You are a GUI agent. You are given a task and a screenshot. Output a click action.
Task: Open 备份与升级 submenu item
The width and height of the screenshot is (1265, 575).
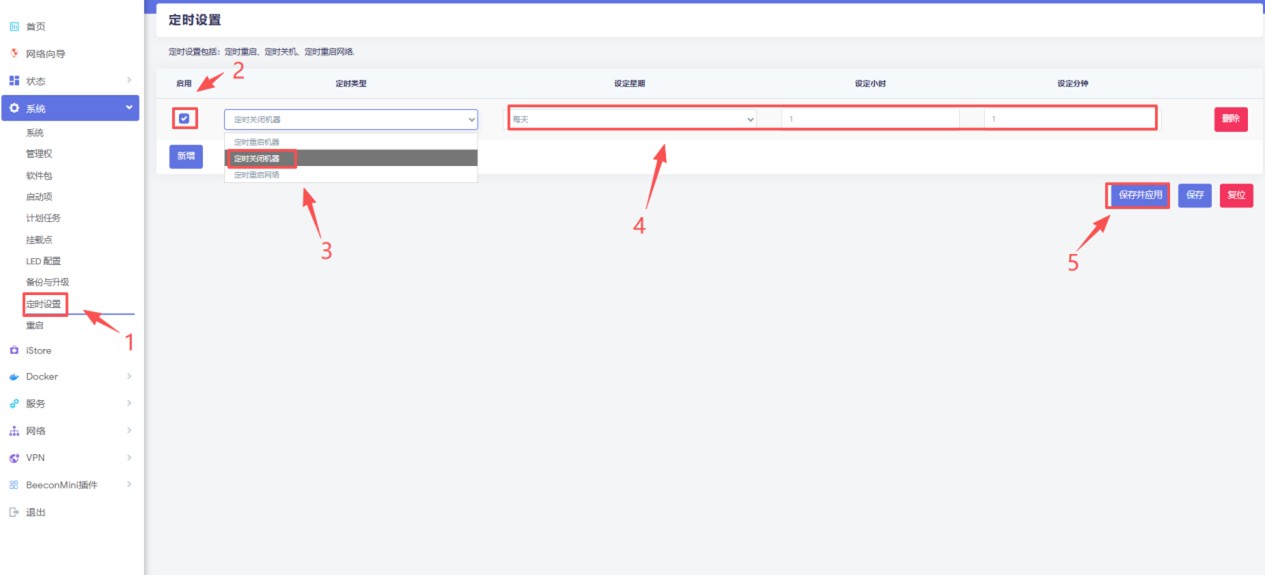click(x=48, y=282)
